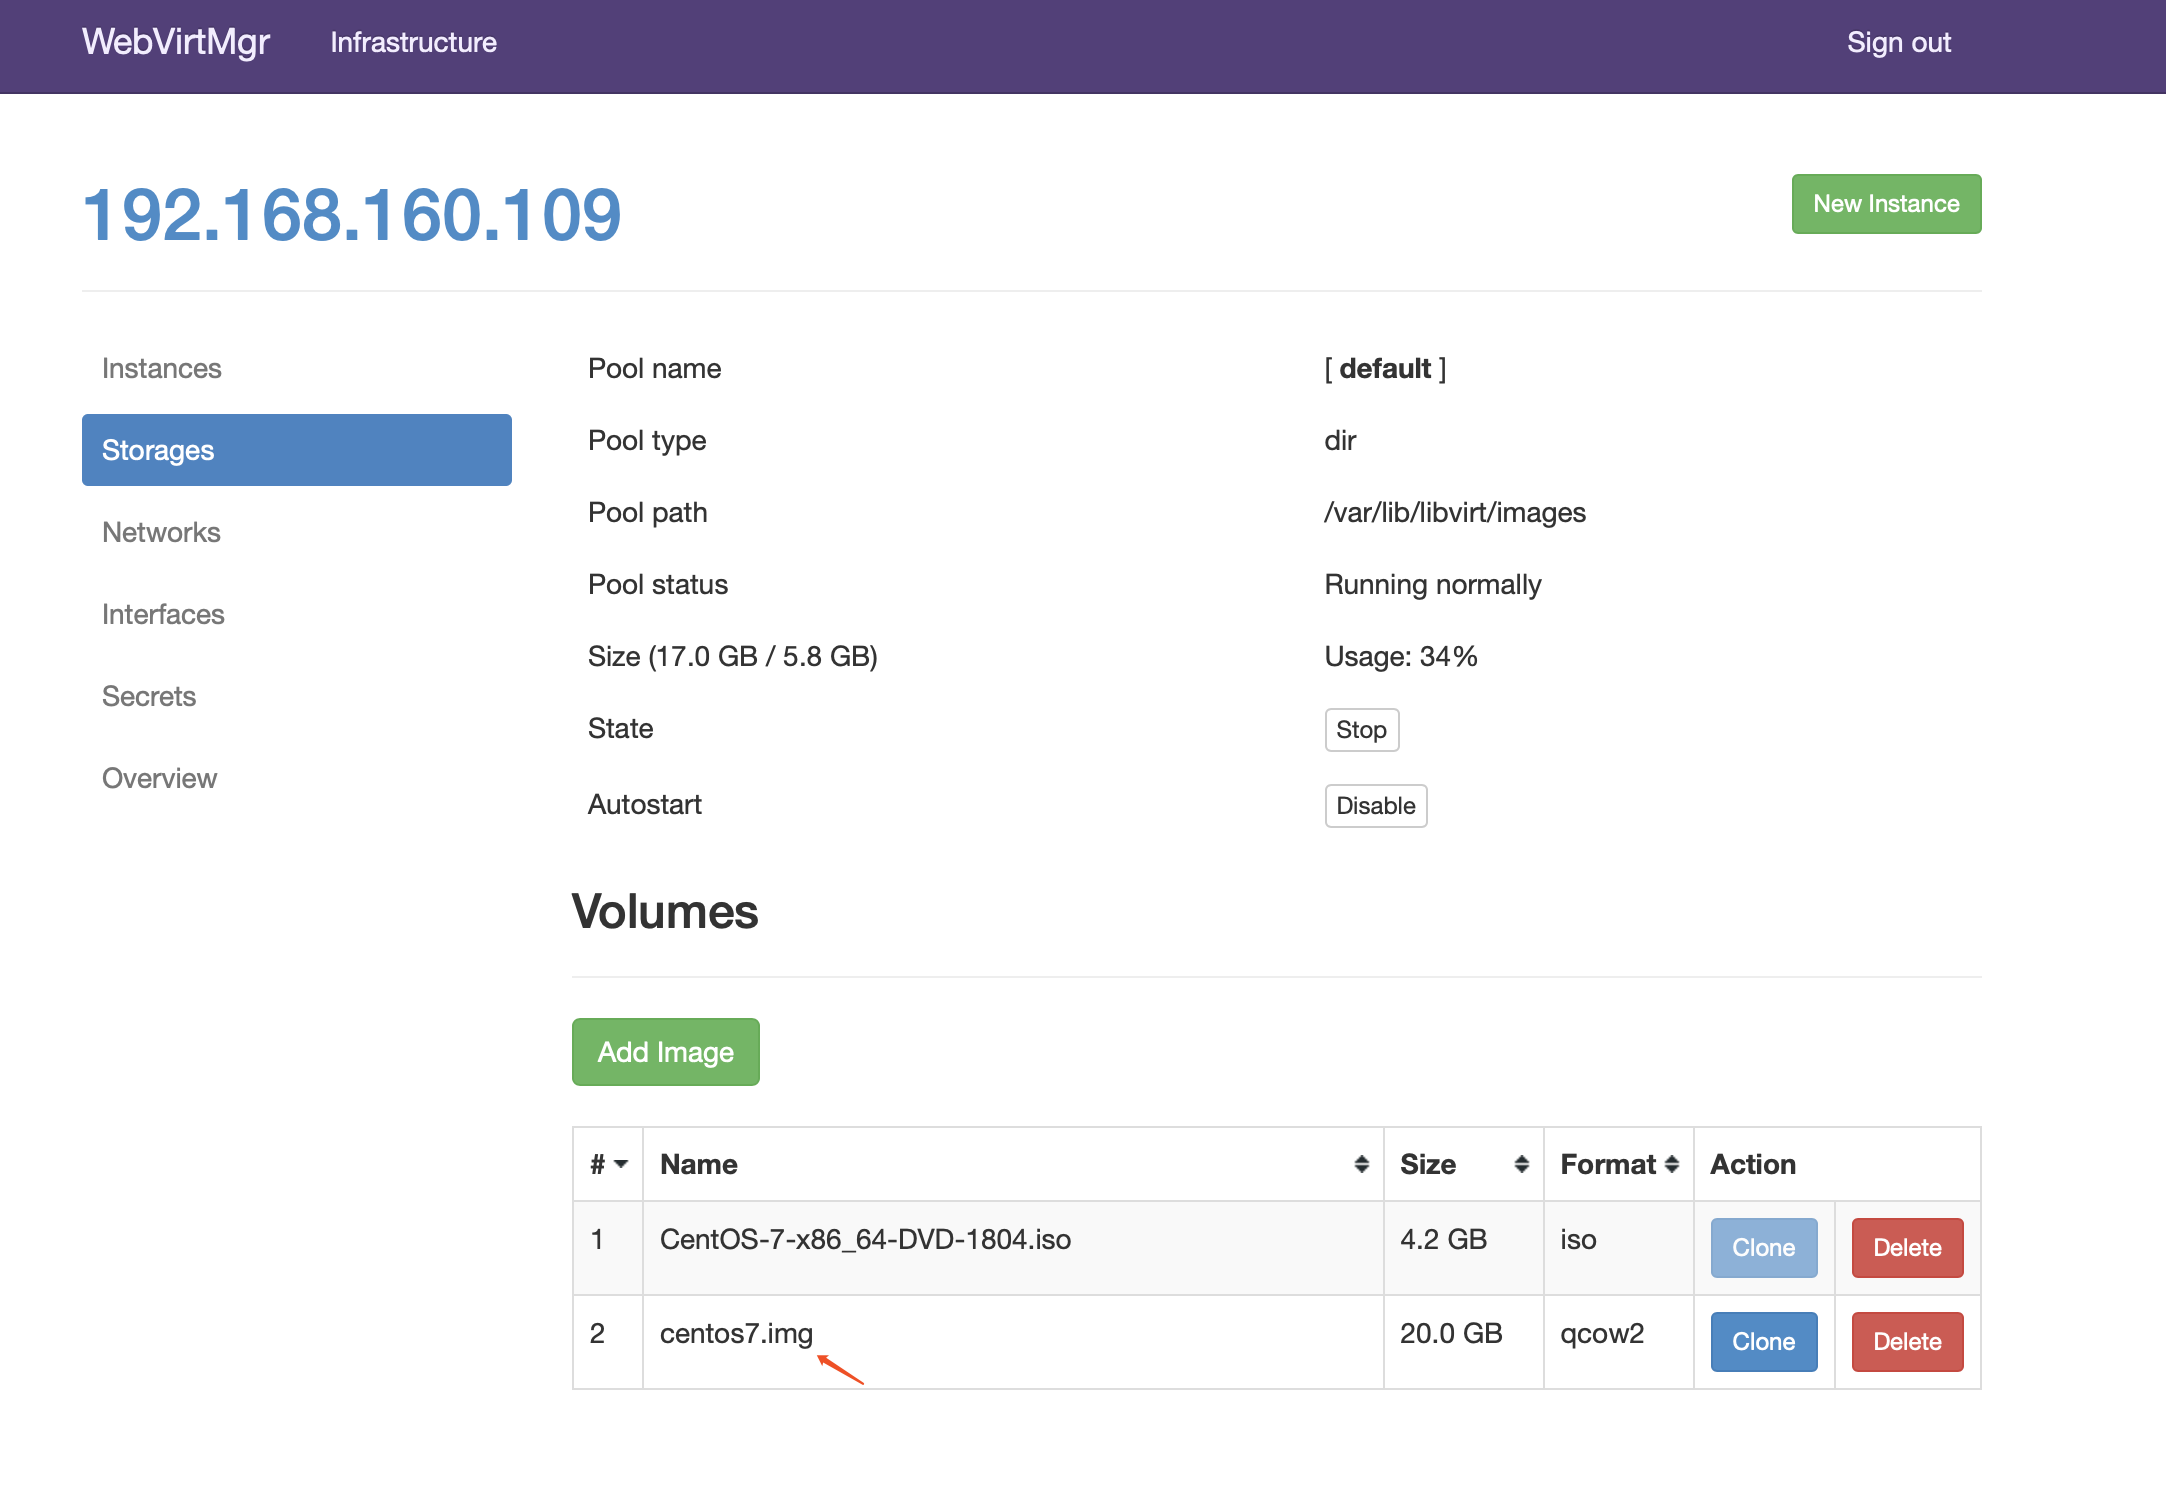The image size is (2166, 1500).
Task: Disable pool autostart
Action: pyautogui.click(x=1375, y=806)
